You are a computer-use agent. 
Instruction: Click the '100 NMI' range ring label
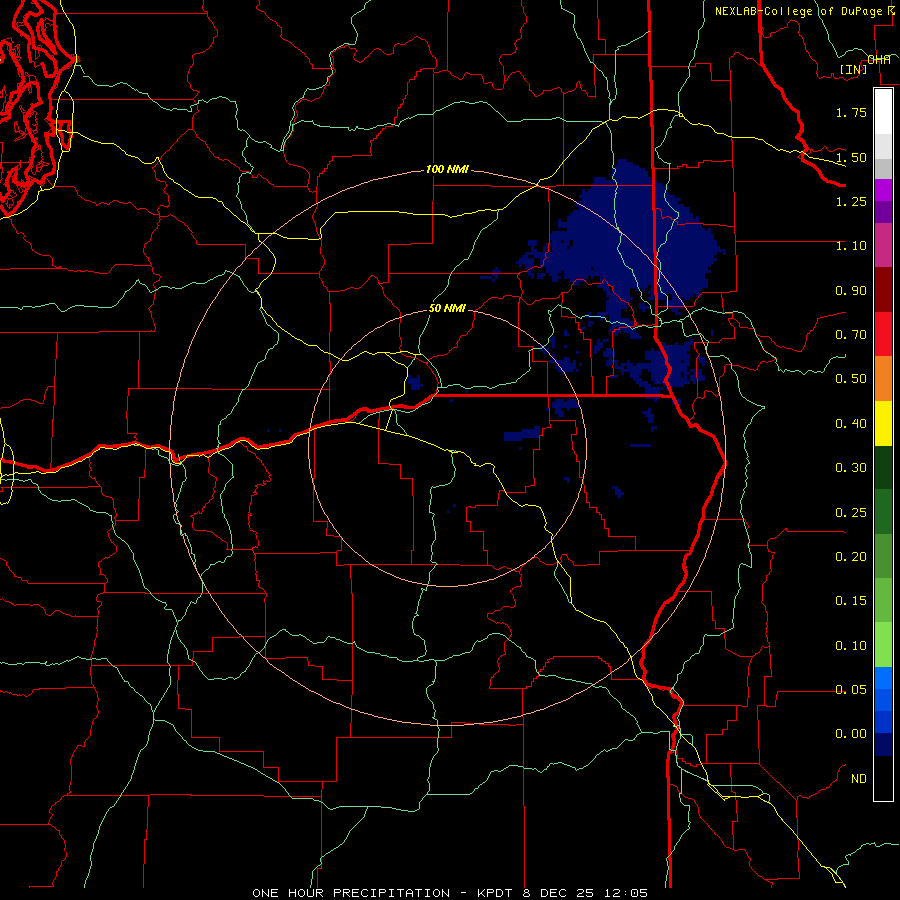tap(447, 169)
